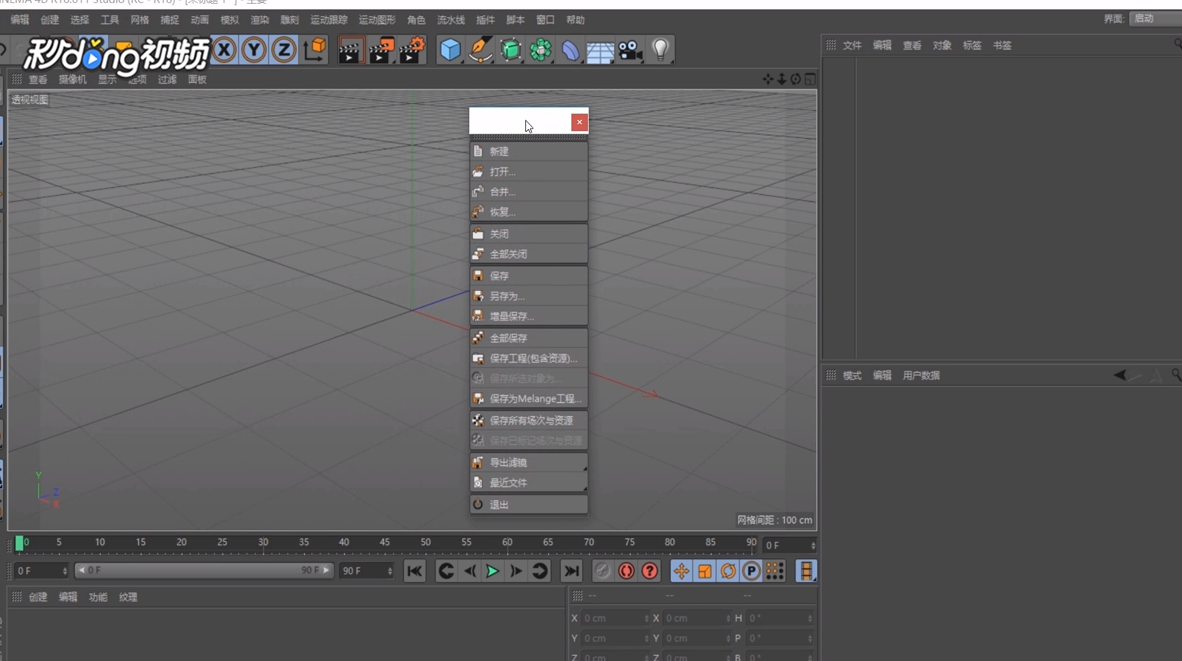Expand 导出滤镜 submenu
Screen dimensions: 1182x661
528,463
